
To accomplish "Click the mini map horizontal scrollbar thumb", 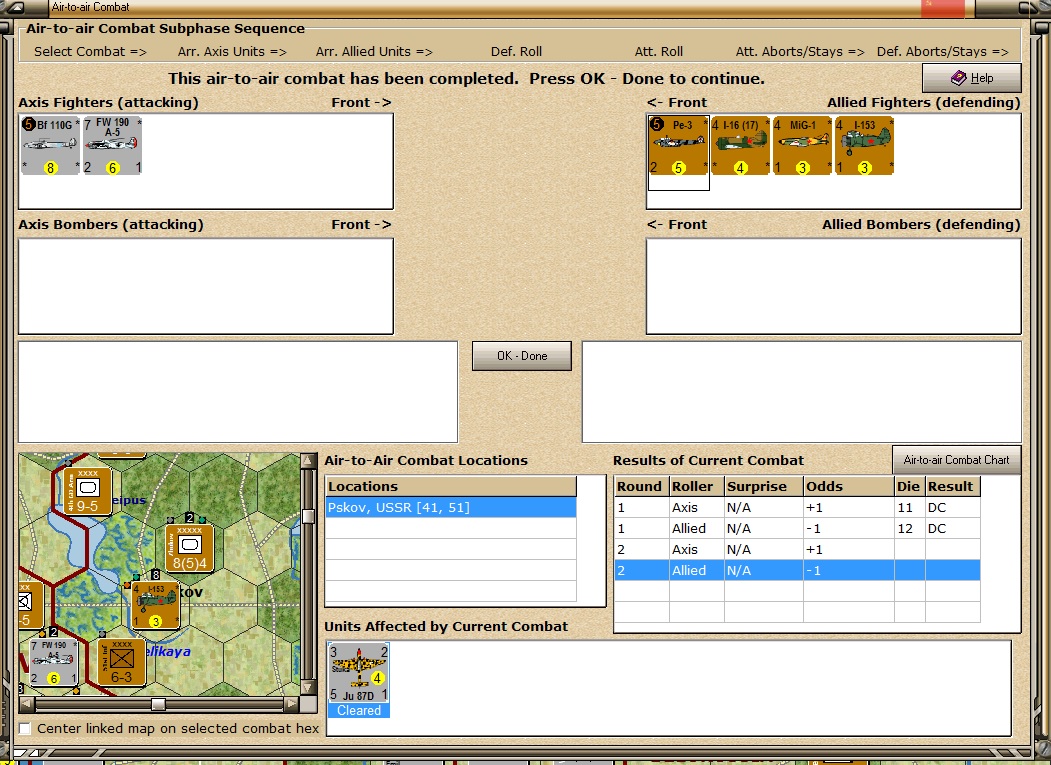I will click(x=158, y=704).
